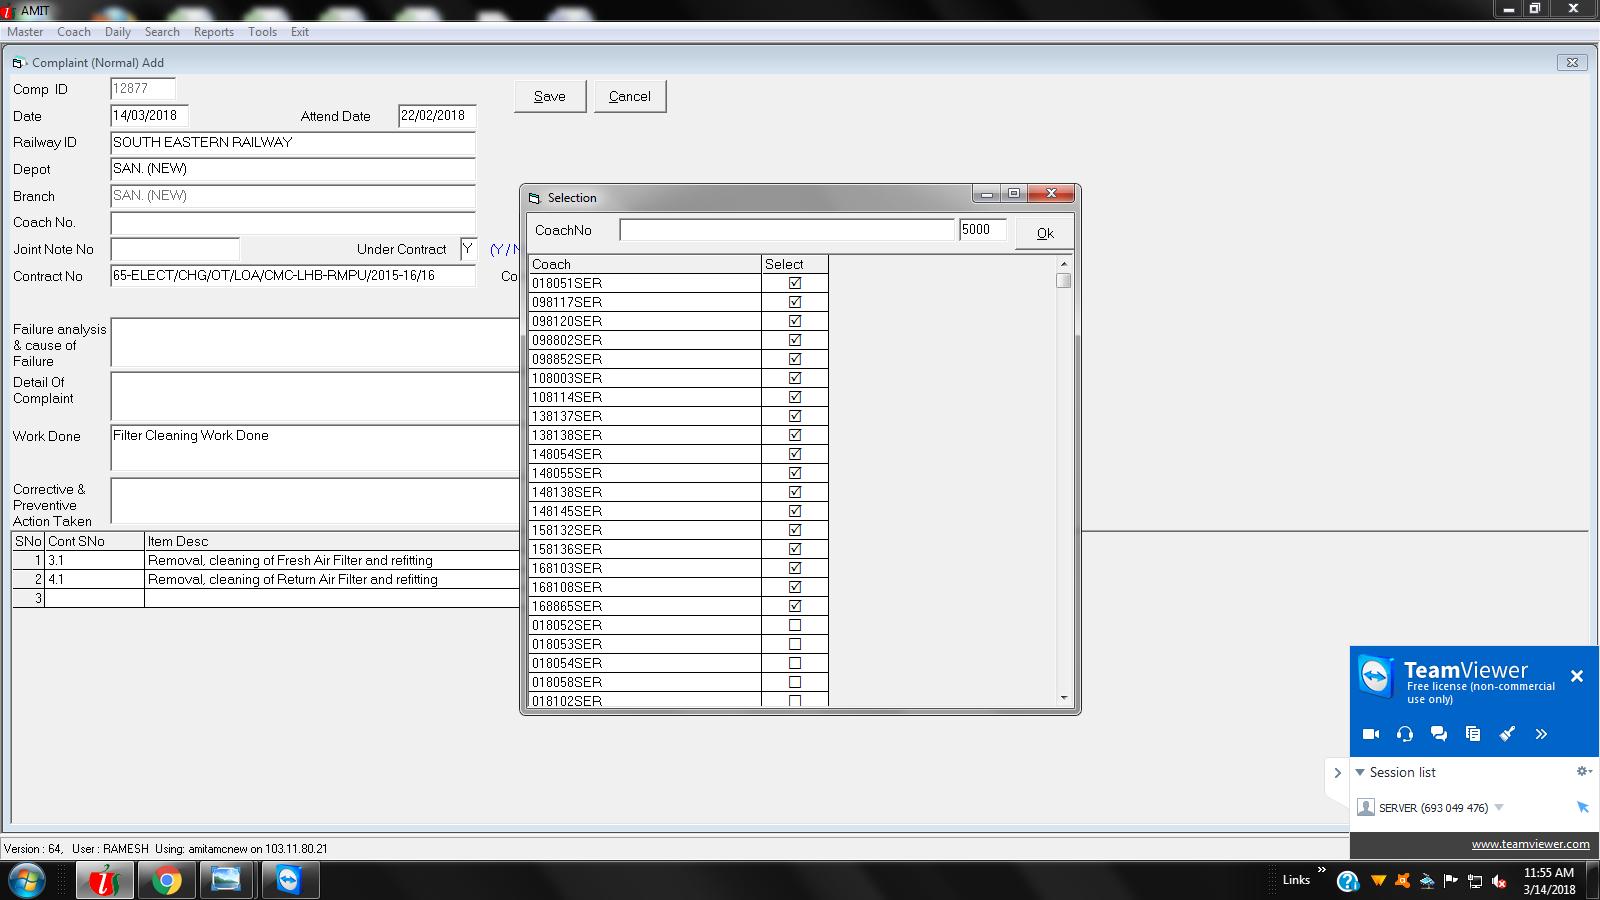Click the Selection list vertical scrollbar thumb
1600x900 pixels.
(x=1064, y=281)
